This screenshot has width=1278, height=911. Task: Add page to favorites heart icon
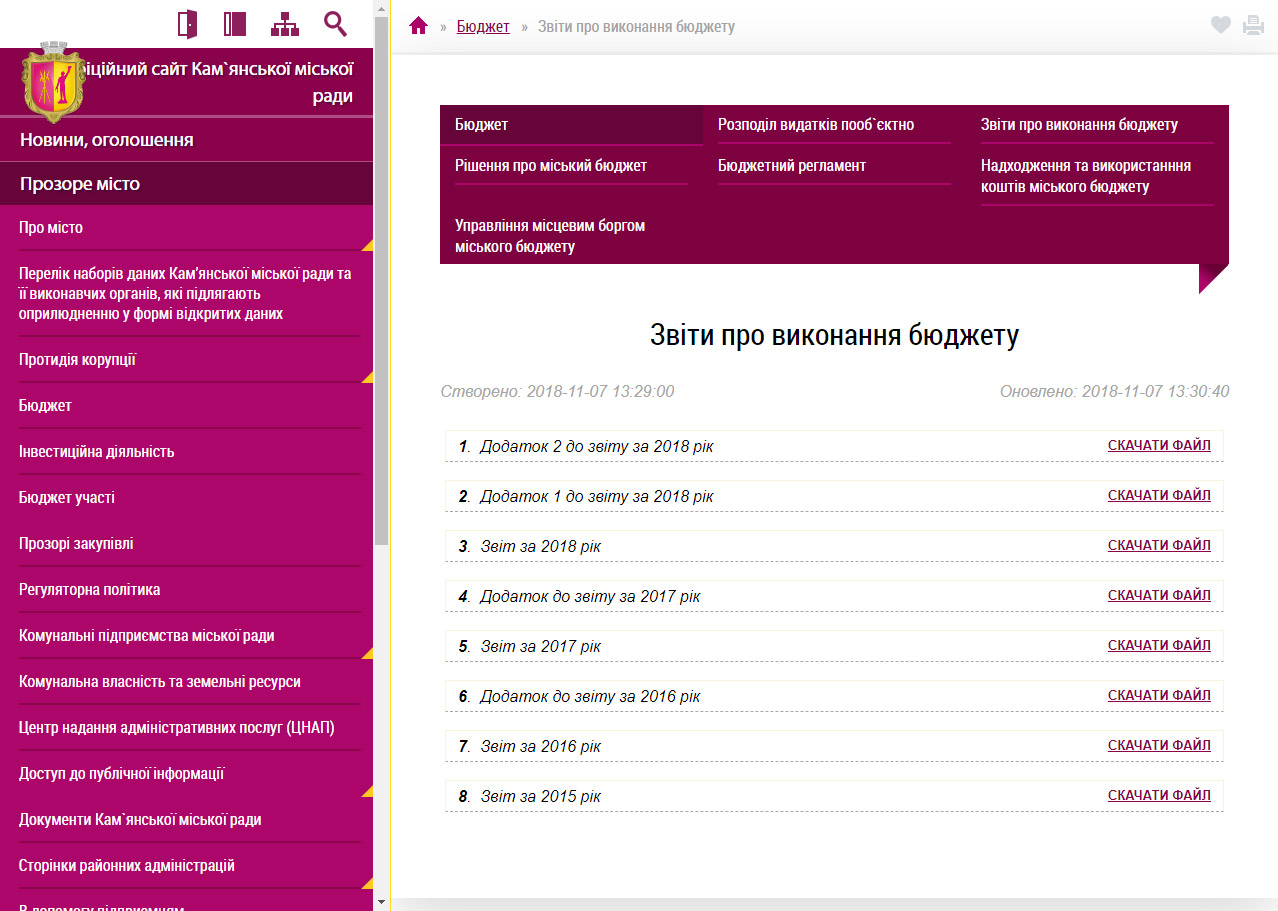click(x=1220, y=26)
